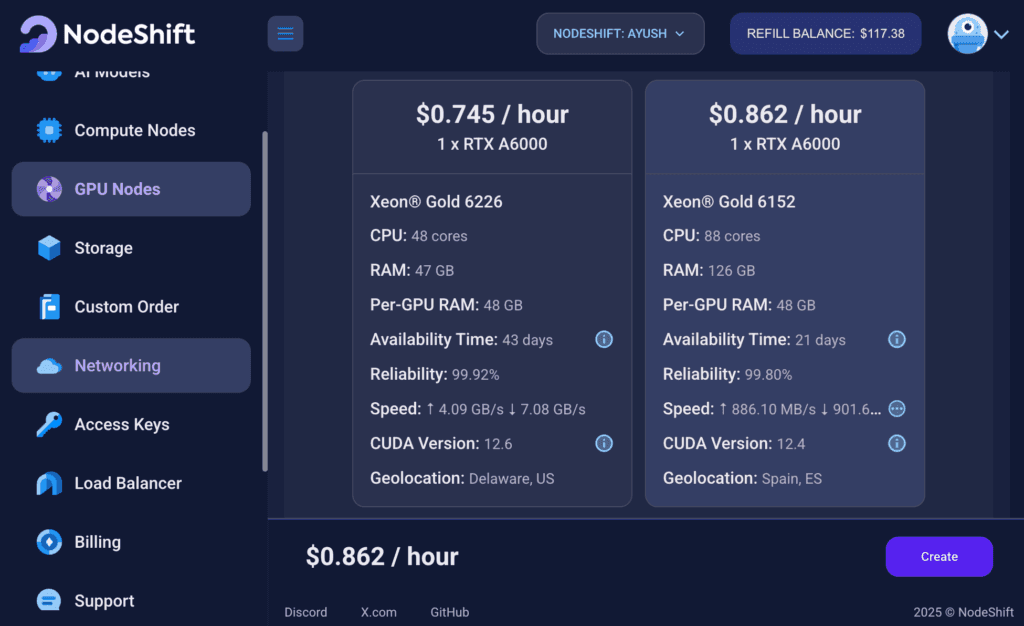Click the footer total $0.862 / hour price

[382, 557]
